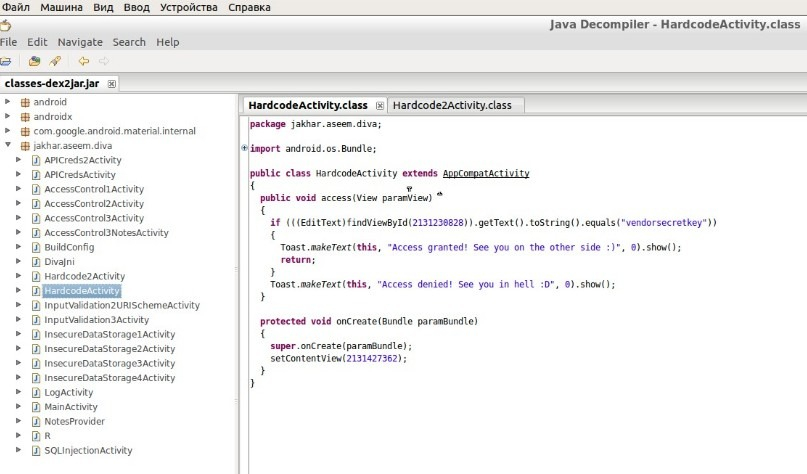Screen dimensions: 807x474
Task: Click the BuildConfig class icon
Action: pos(36,247)
